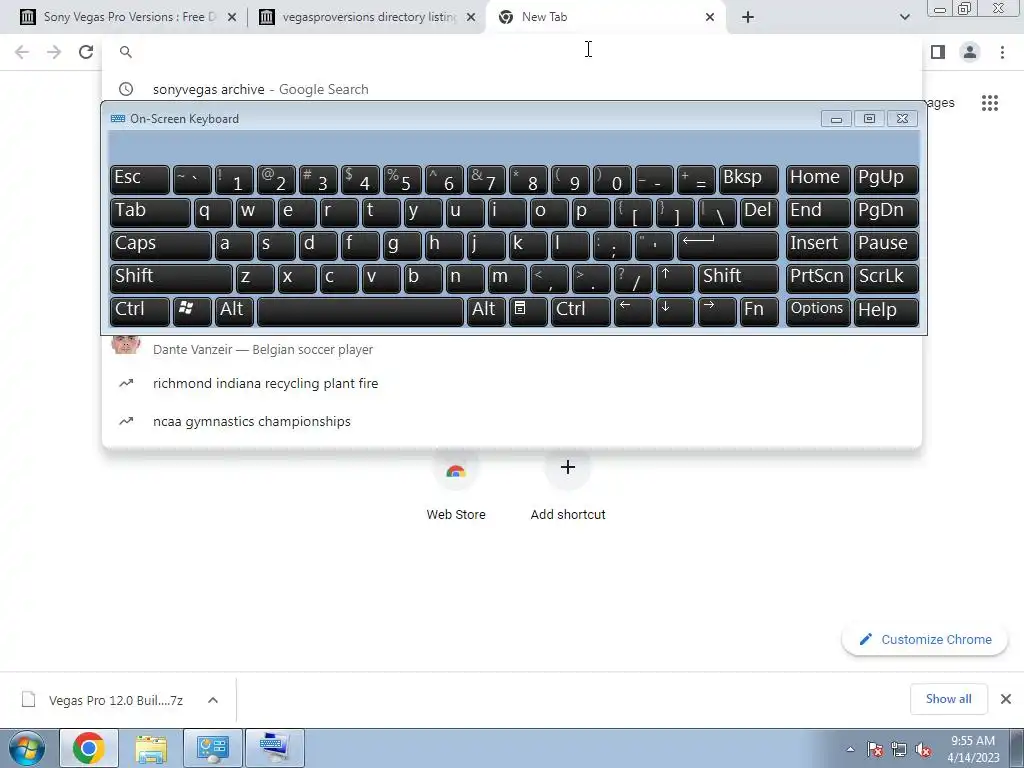
Task: Select sonyvegas archive search suggestion
Action: click(511, 89)
